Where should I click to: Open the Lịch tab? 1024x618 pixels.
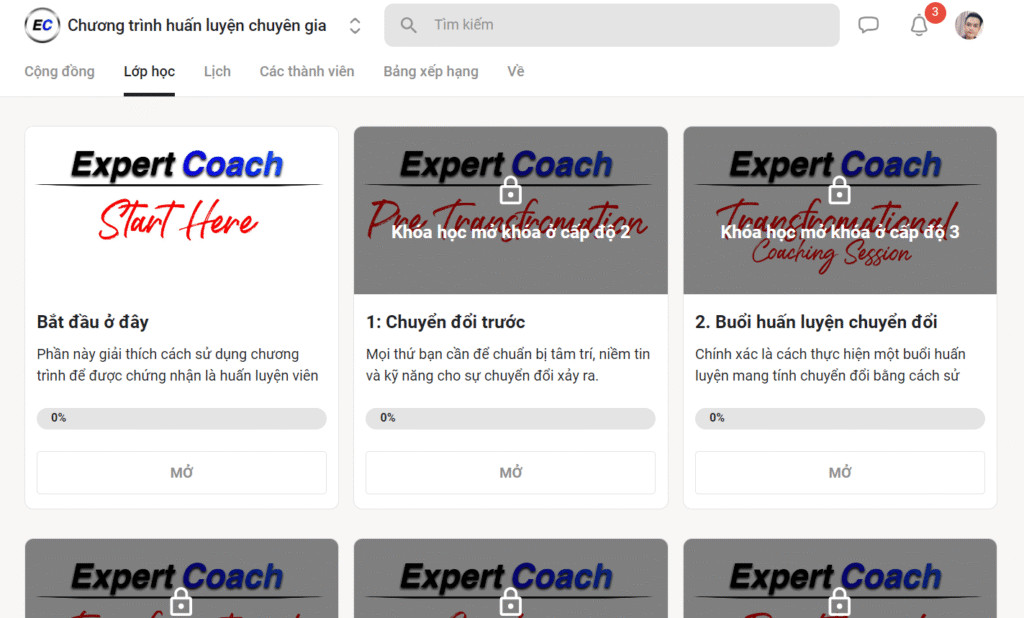217,71
